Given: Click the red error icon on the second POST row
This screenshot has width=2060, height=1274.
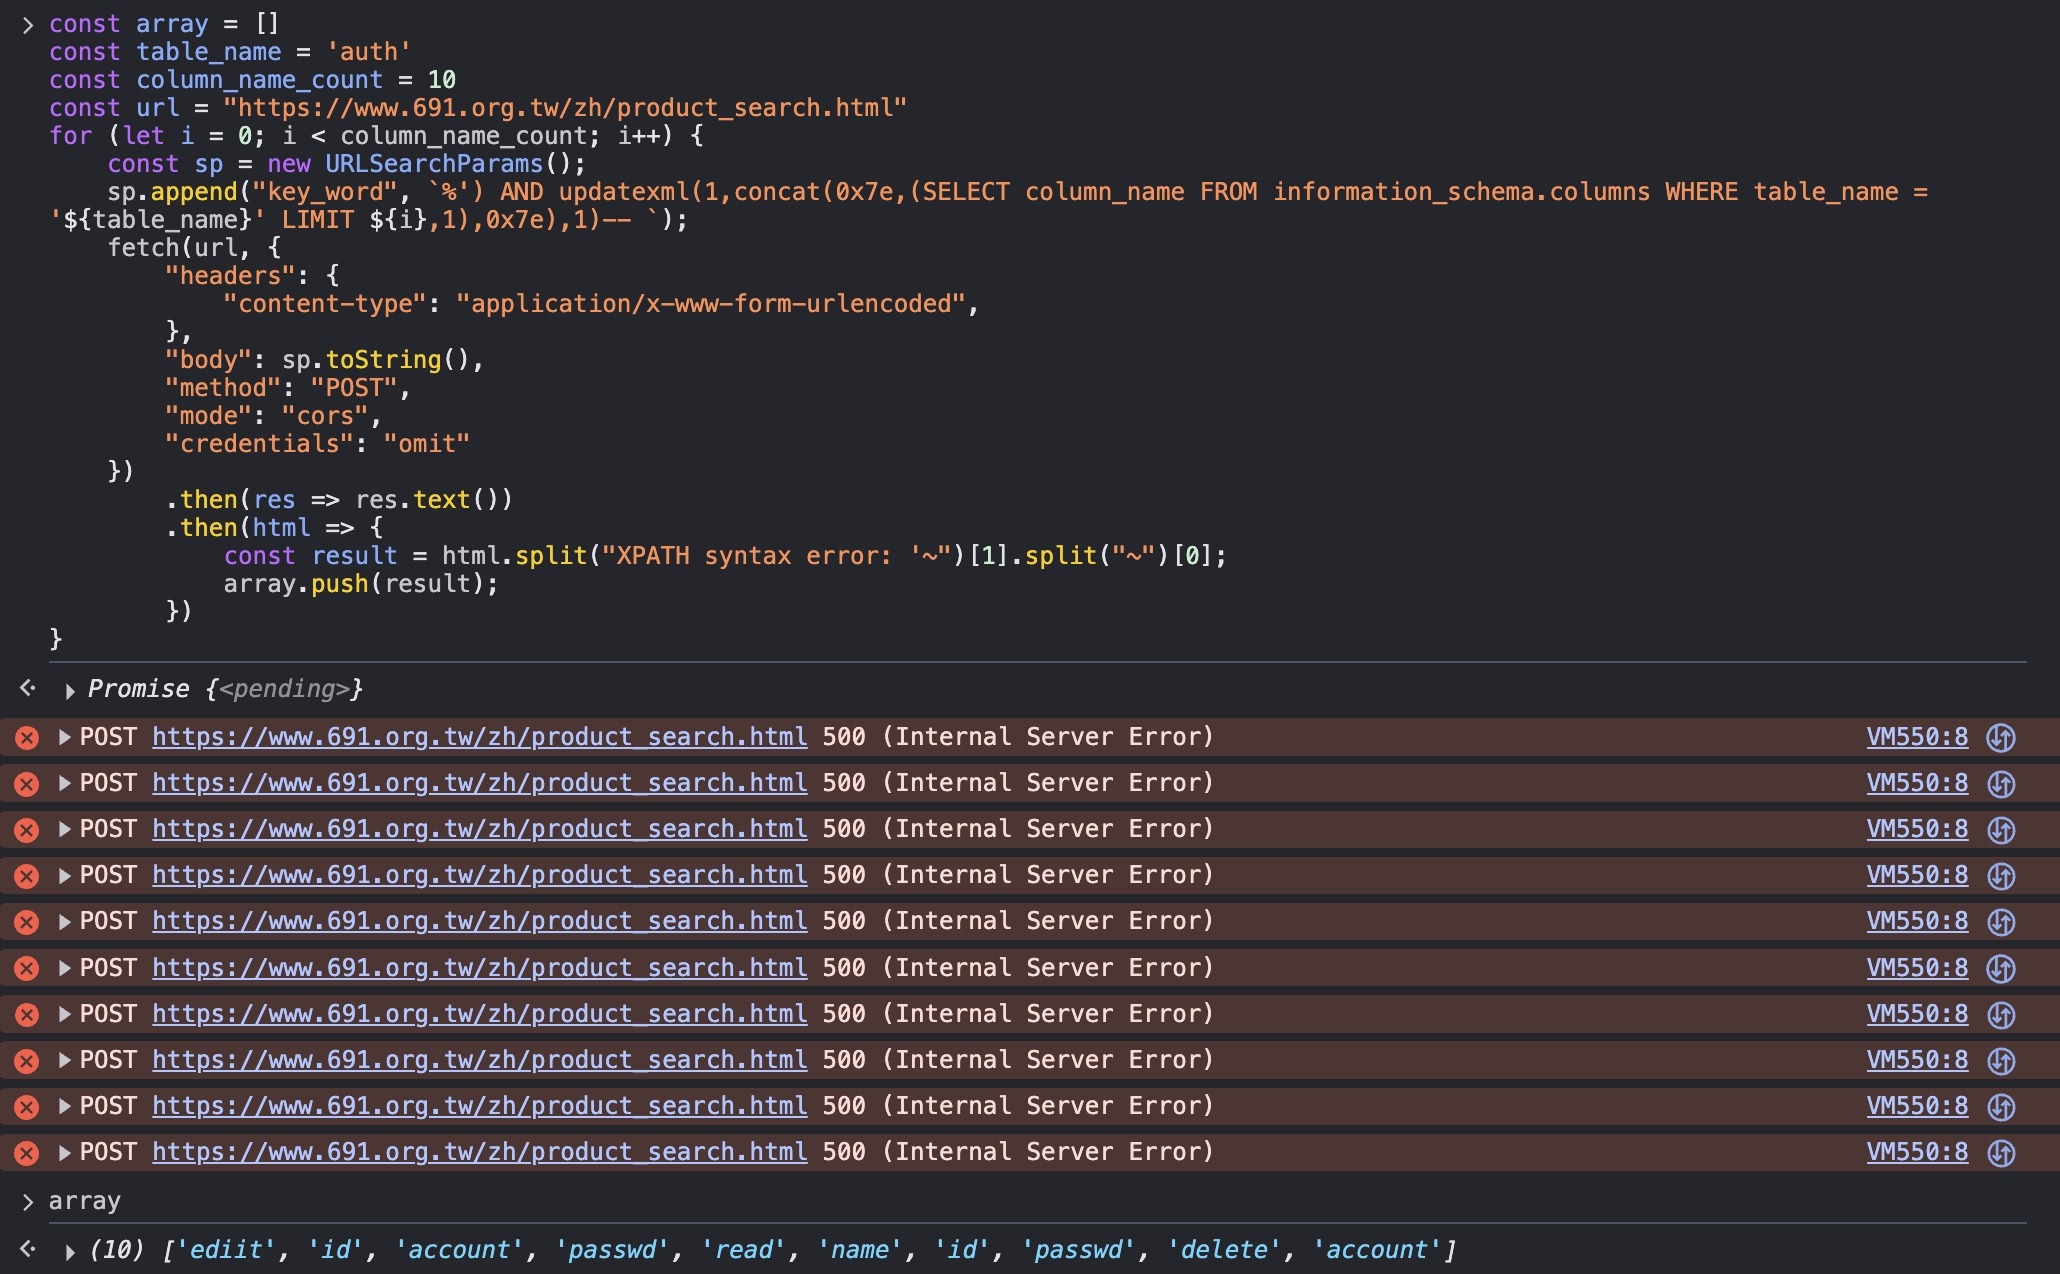Looking at the screenshot, I should pos(27,784).
